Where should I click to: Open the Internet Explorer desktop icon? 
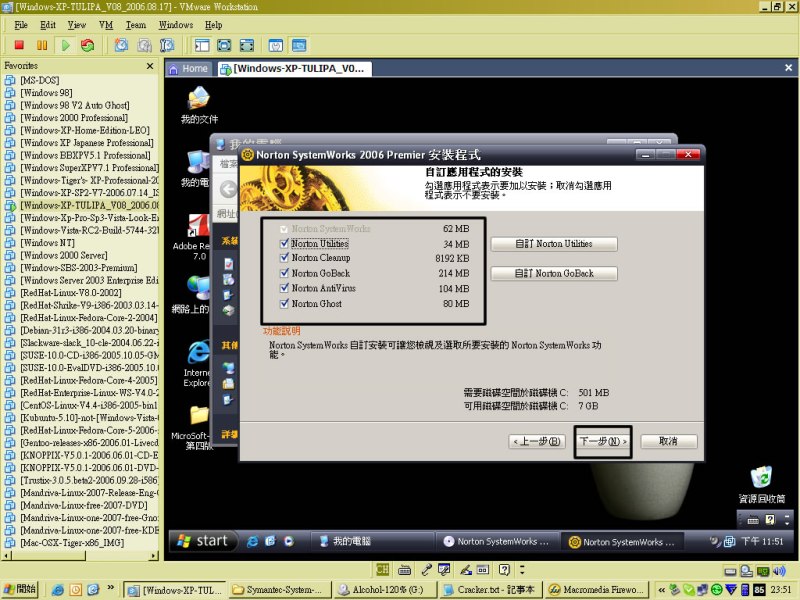[197, 363]
